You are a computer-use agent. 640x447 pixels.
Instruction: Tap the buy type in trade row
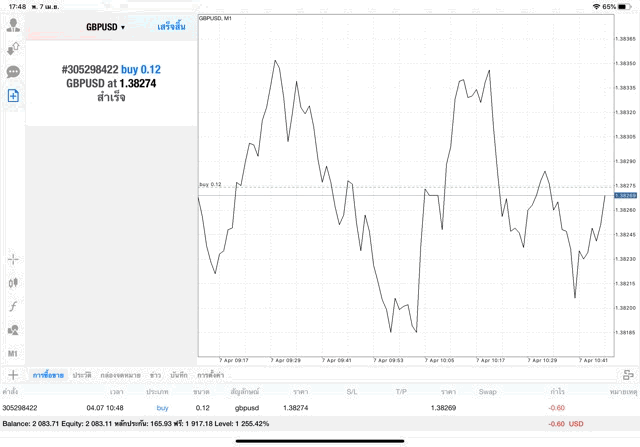pos(162,408)
